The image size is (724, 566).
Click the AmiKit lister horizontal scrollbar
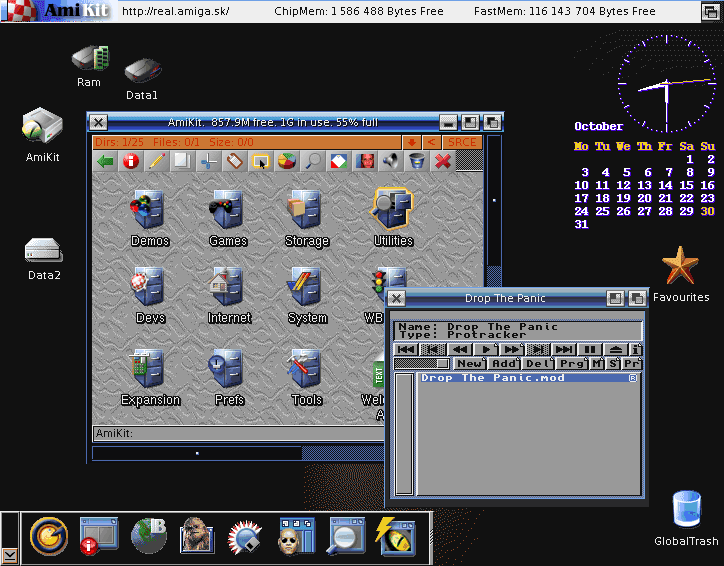coord(238,453)
